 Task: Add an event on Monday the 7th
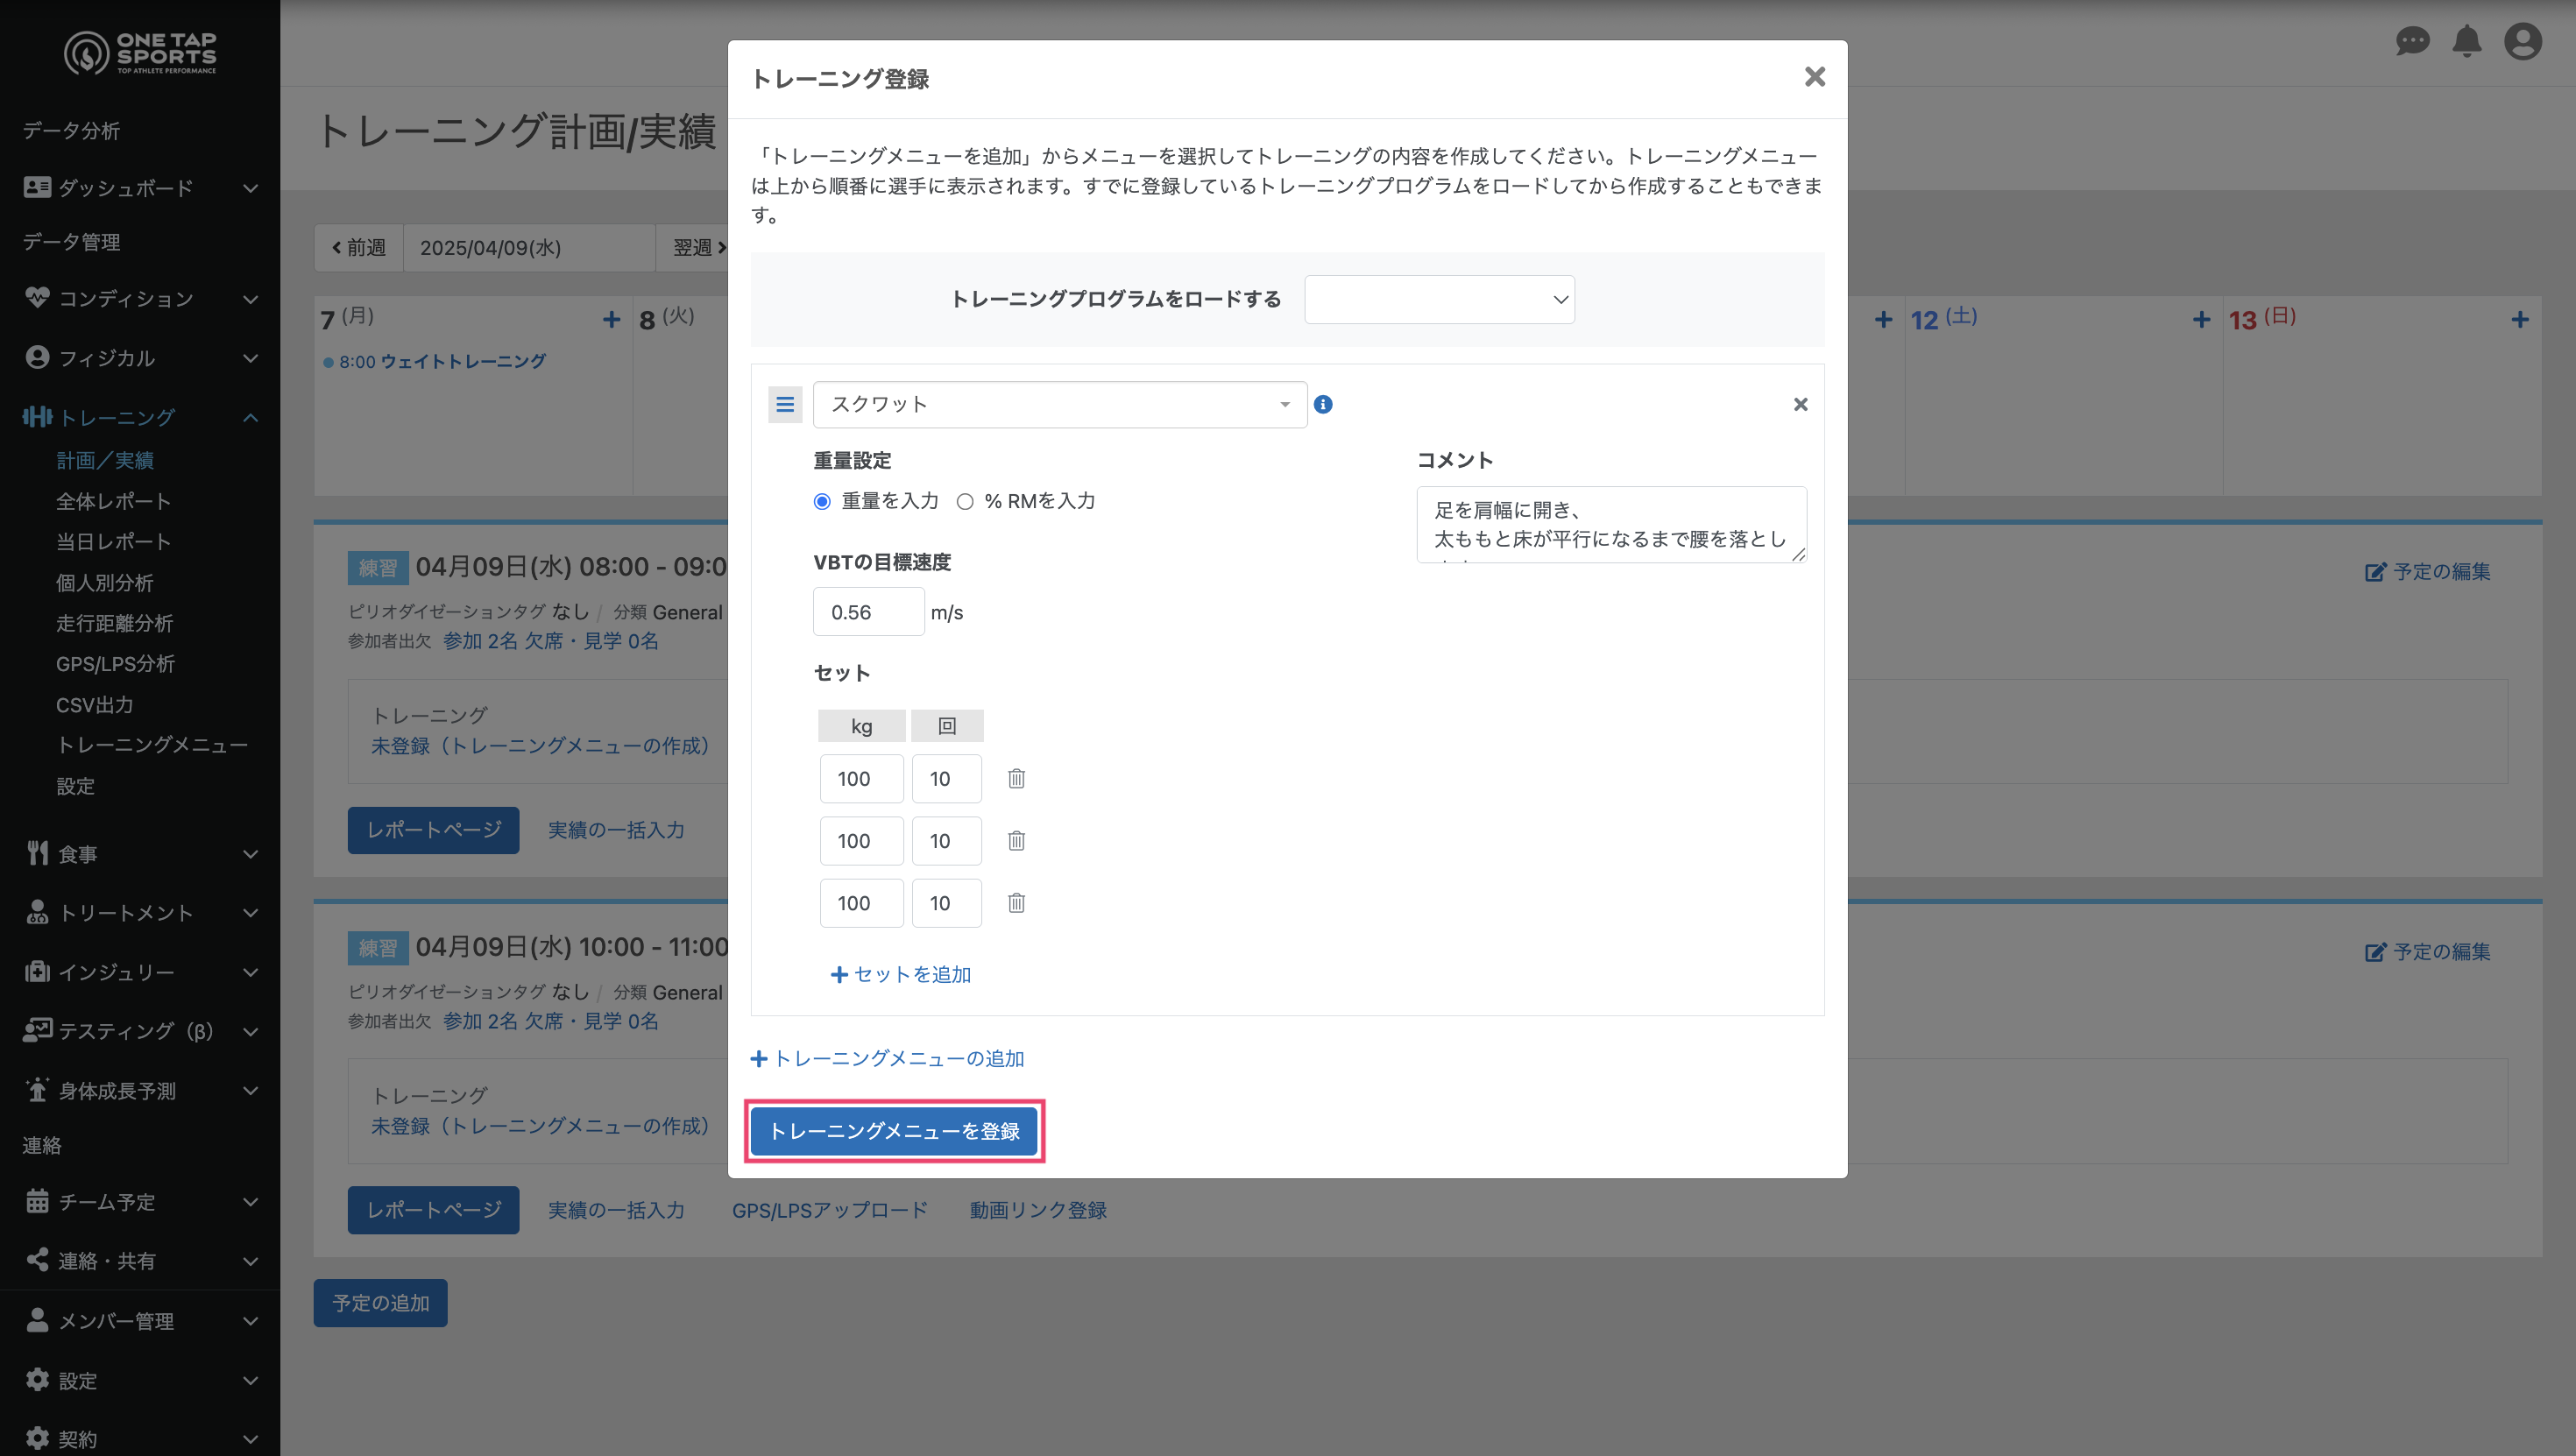coord(611,320)
